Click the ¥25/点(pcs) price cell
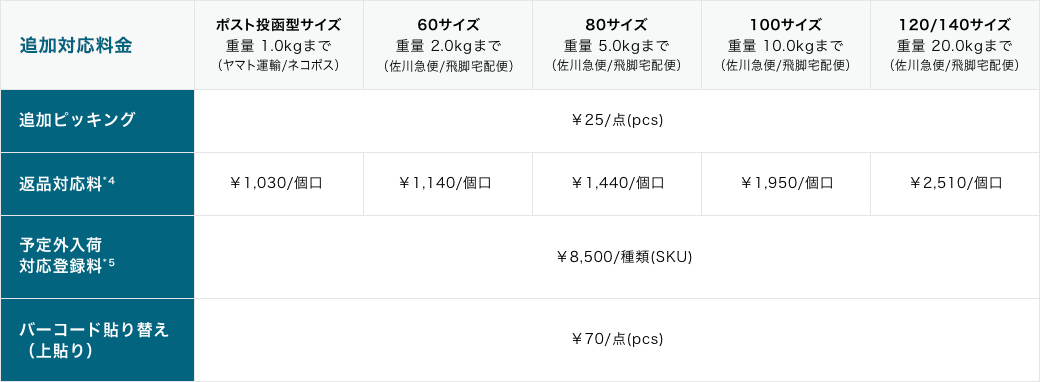The image size is (1040, 382). (x=617, y=121)
